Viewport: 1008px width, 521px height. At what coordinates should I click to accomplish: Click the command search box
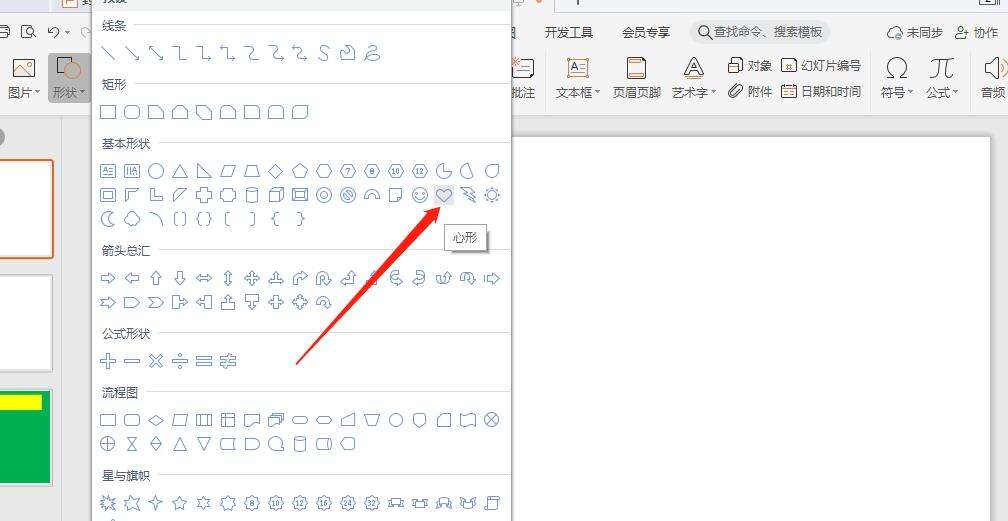point(760,32)
